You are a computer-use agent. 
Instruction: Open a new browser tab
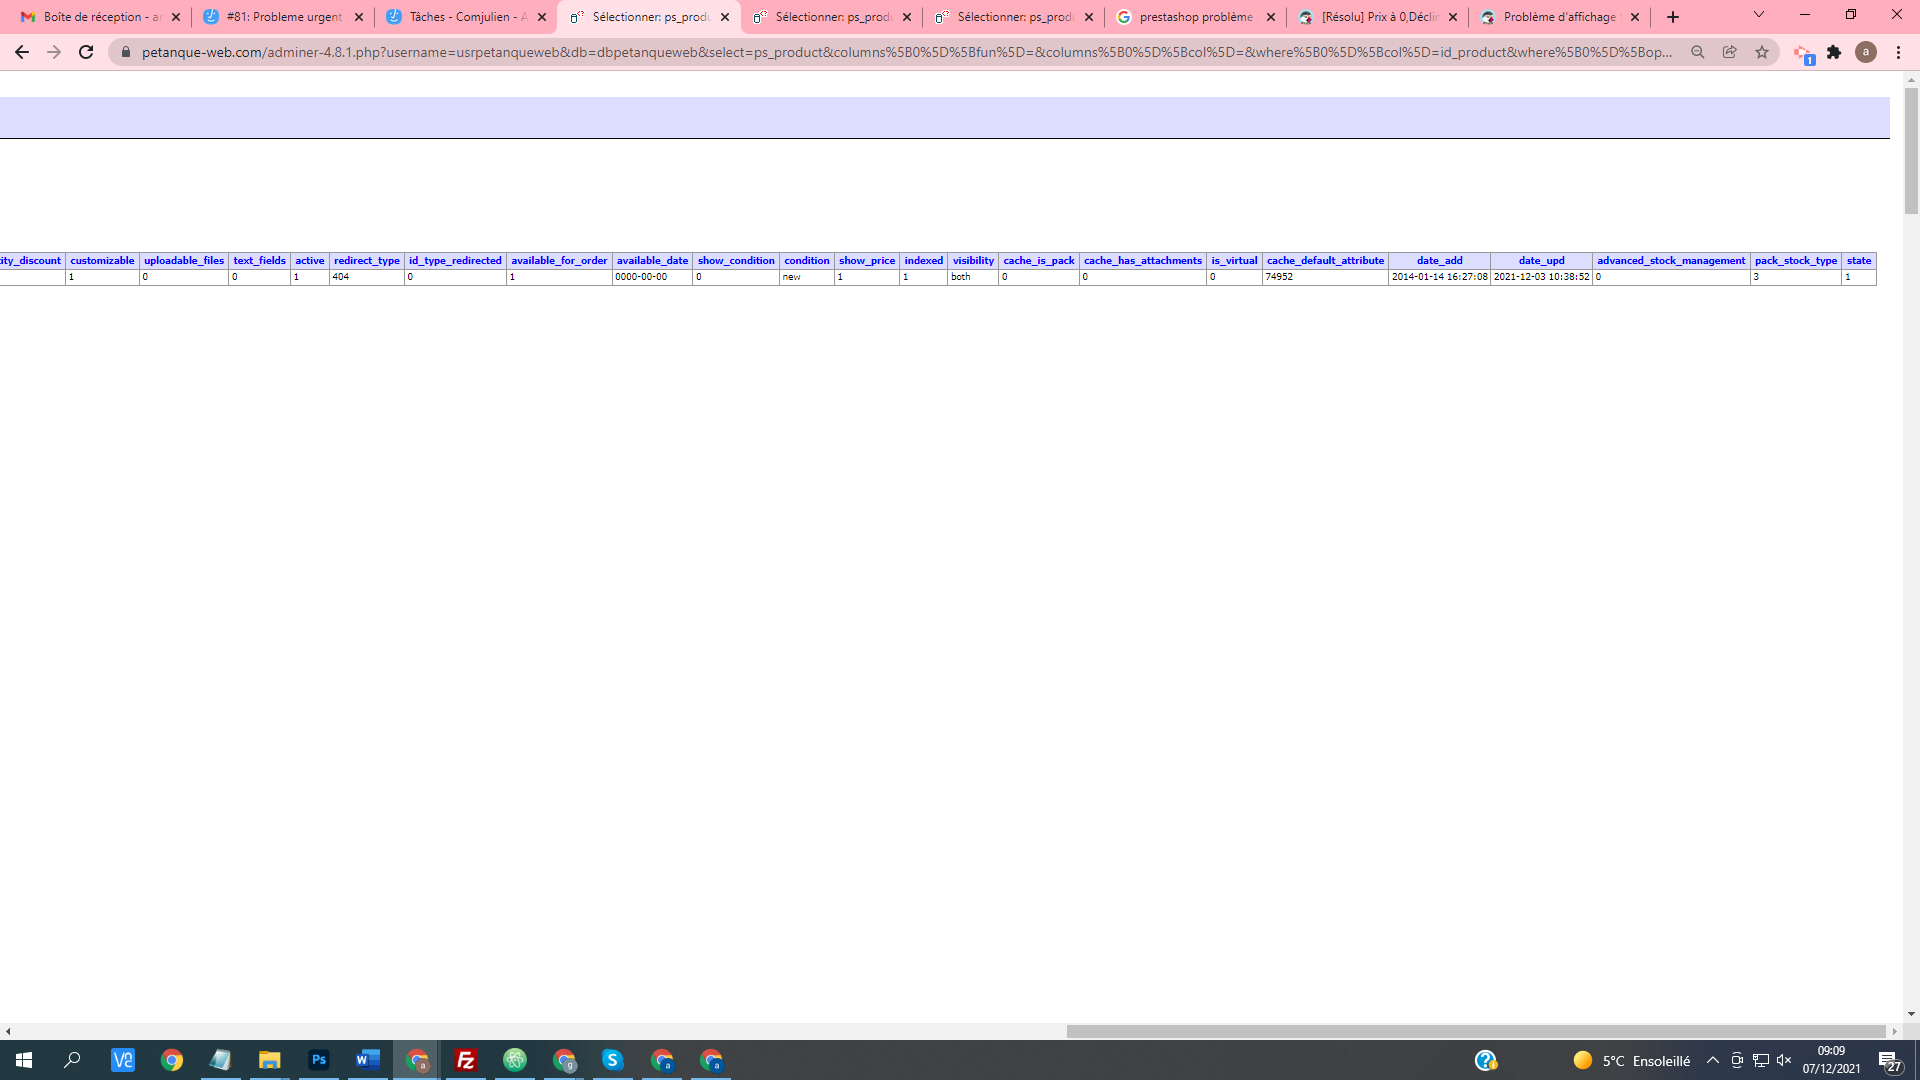(1673, 17)
